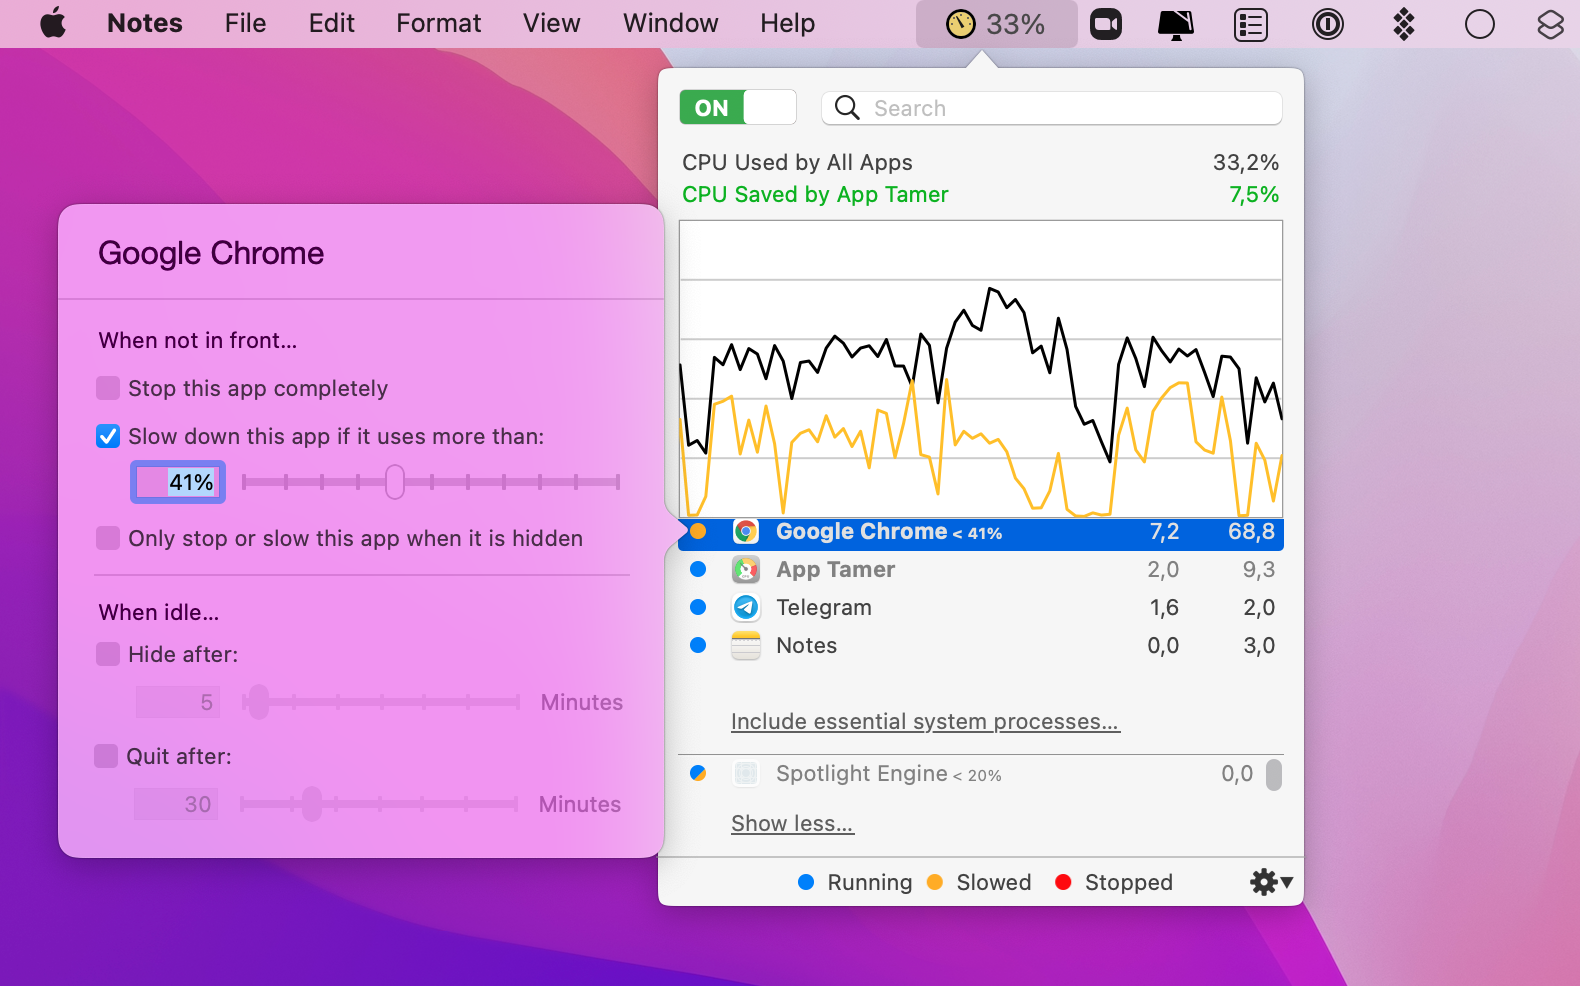Click the blue status dot for Telegram
The width and height of the screenshot is (1580, 986).
coord(698,608)
